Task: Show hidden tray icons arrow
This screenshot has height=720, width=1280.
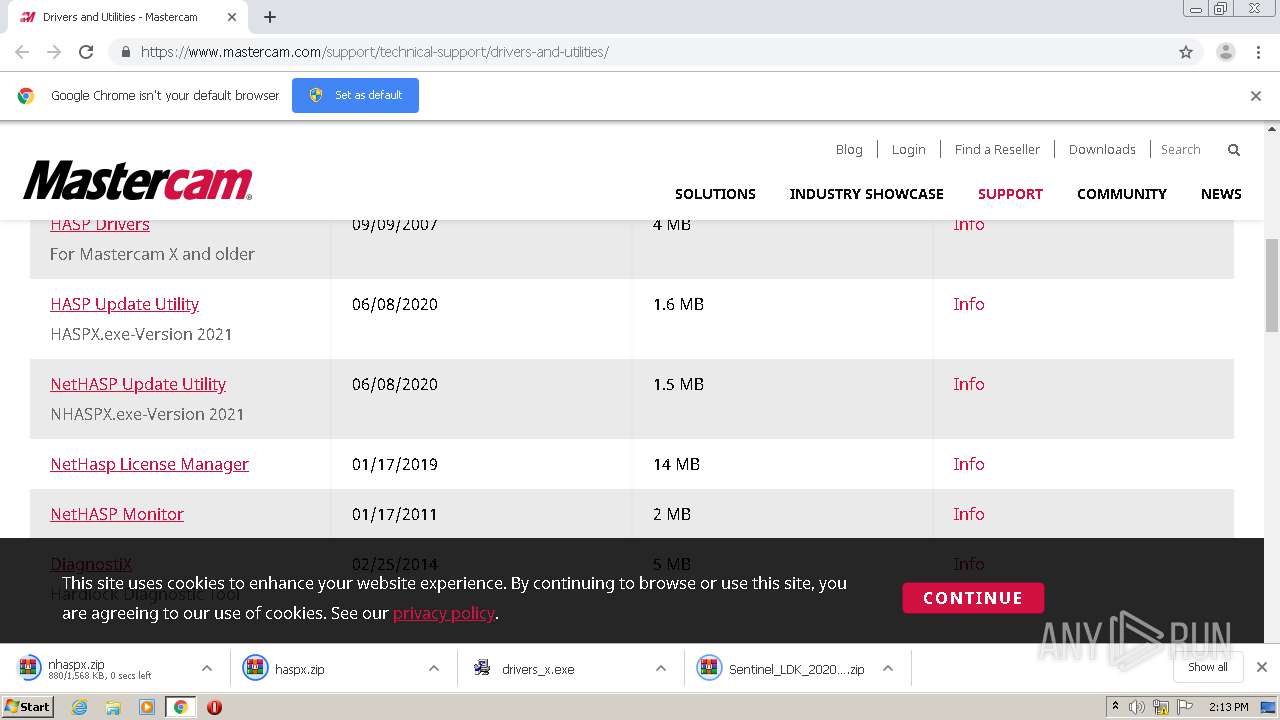Action: pyautogui.click(x=1115, y=707)
